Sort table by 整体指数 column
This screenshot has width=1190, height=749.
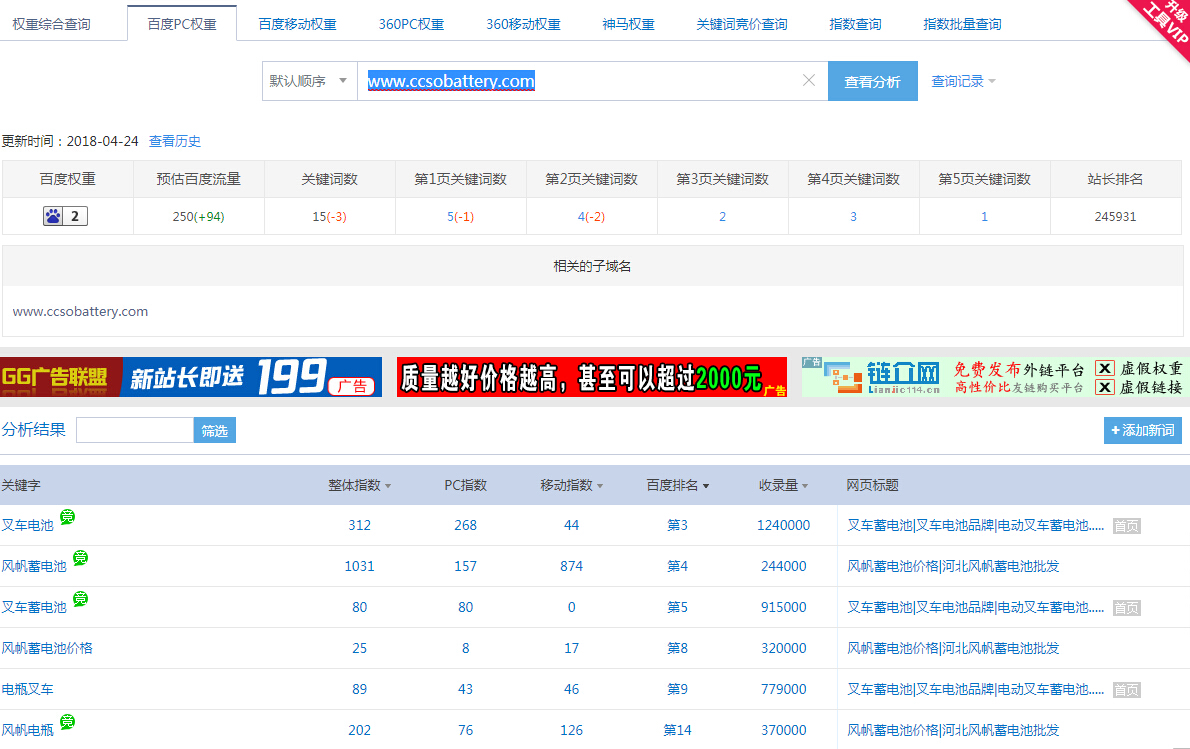pos(359,485)
